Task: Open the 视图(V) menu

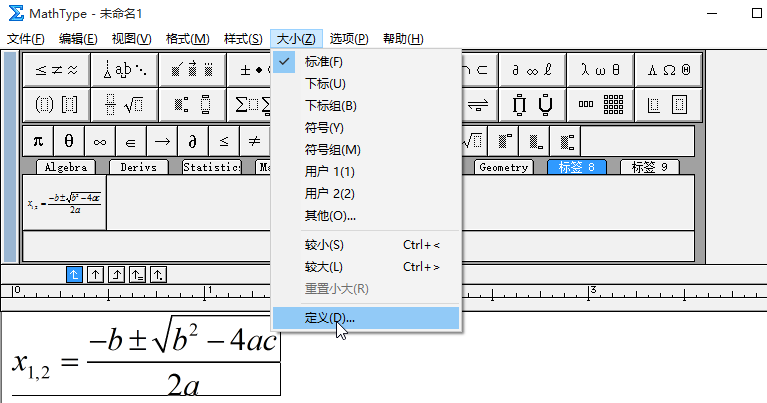Action: 132,39
